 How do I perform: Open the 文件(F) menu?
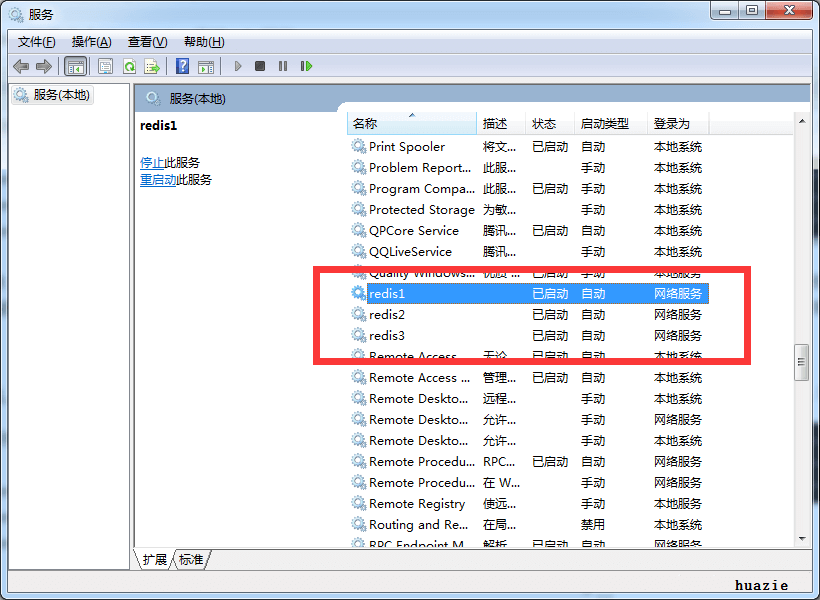(x=37, y=42)
